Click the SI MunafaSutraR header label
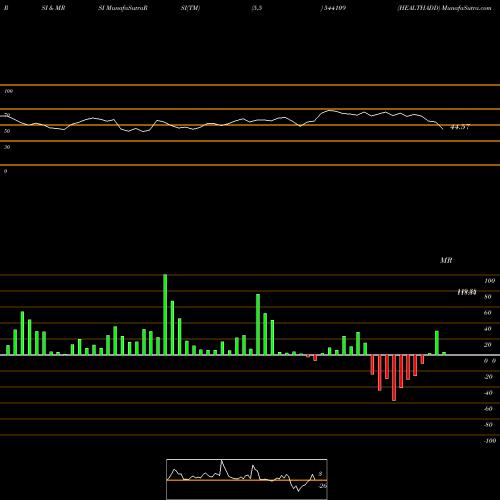The image size is (500, 500). tap(123, 8)
